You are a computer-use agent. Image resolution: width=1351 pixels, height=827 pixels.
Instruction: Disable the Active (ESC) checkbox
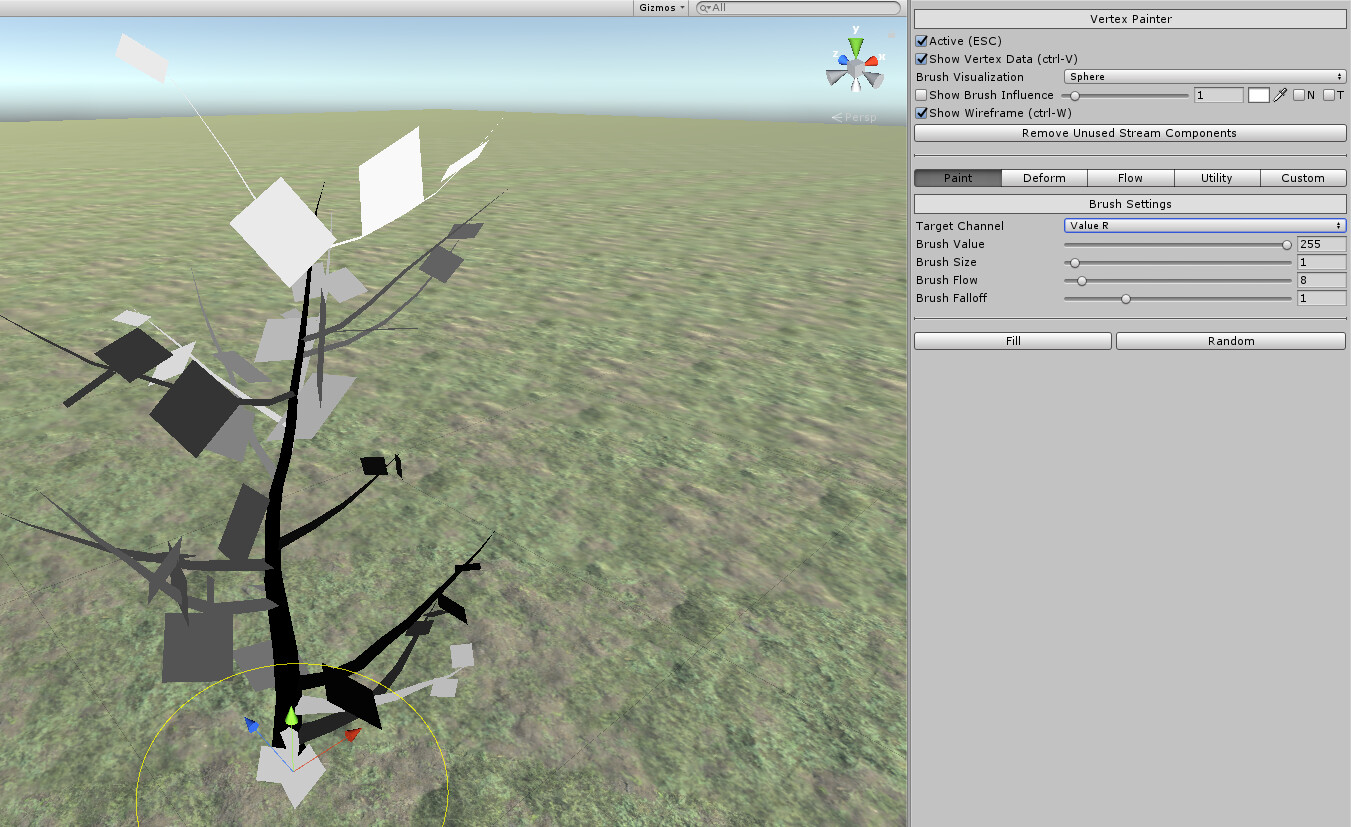click(x=921, y=41)
